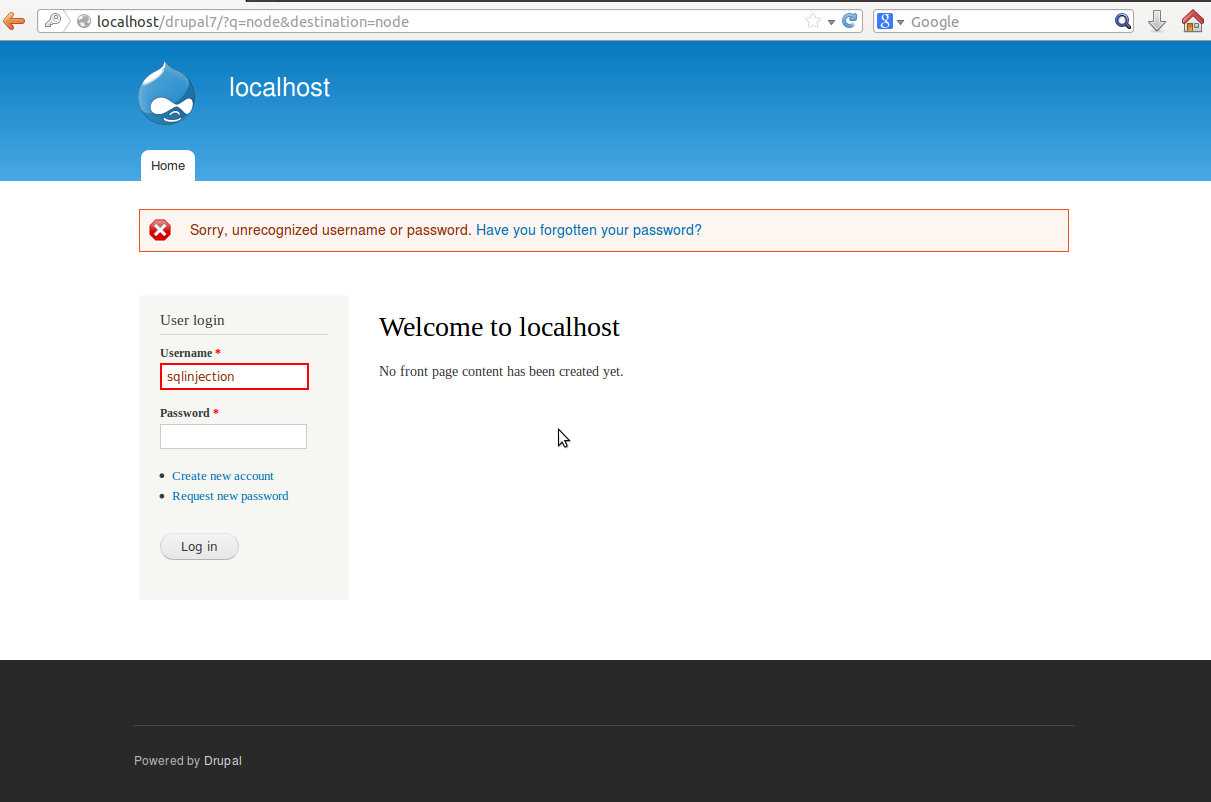Click the page reload icon in the address bar
Image resolution: width=1211 pixels, height=802 pixels.
[849, 20]
